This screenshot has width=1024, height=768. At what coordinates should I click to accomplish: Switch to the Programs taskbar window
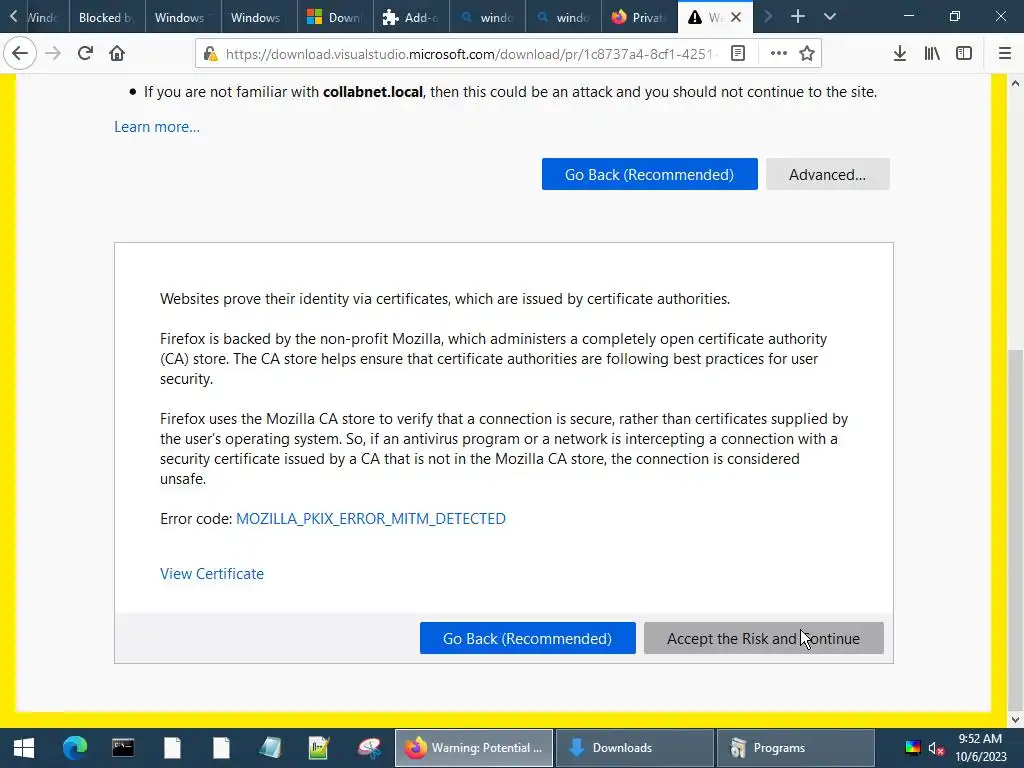[x=795, y=748]
